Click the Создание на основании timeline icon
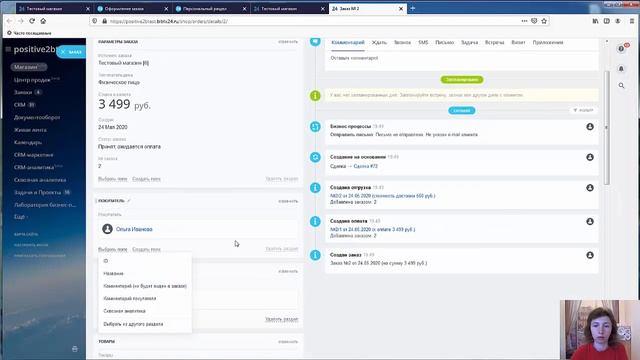This screenshot has height=360, width=640. coord(315,157)
